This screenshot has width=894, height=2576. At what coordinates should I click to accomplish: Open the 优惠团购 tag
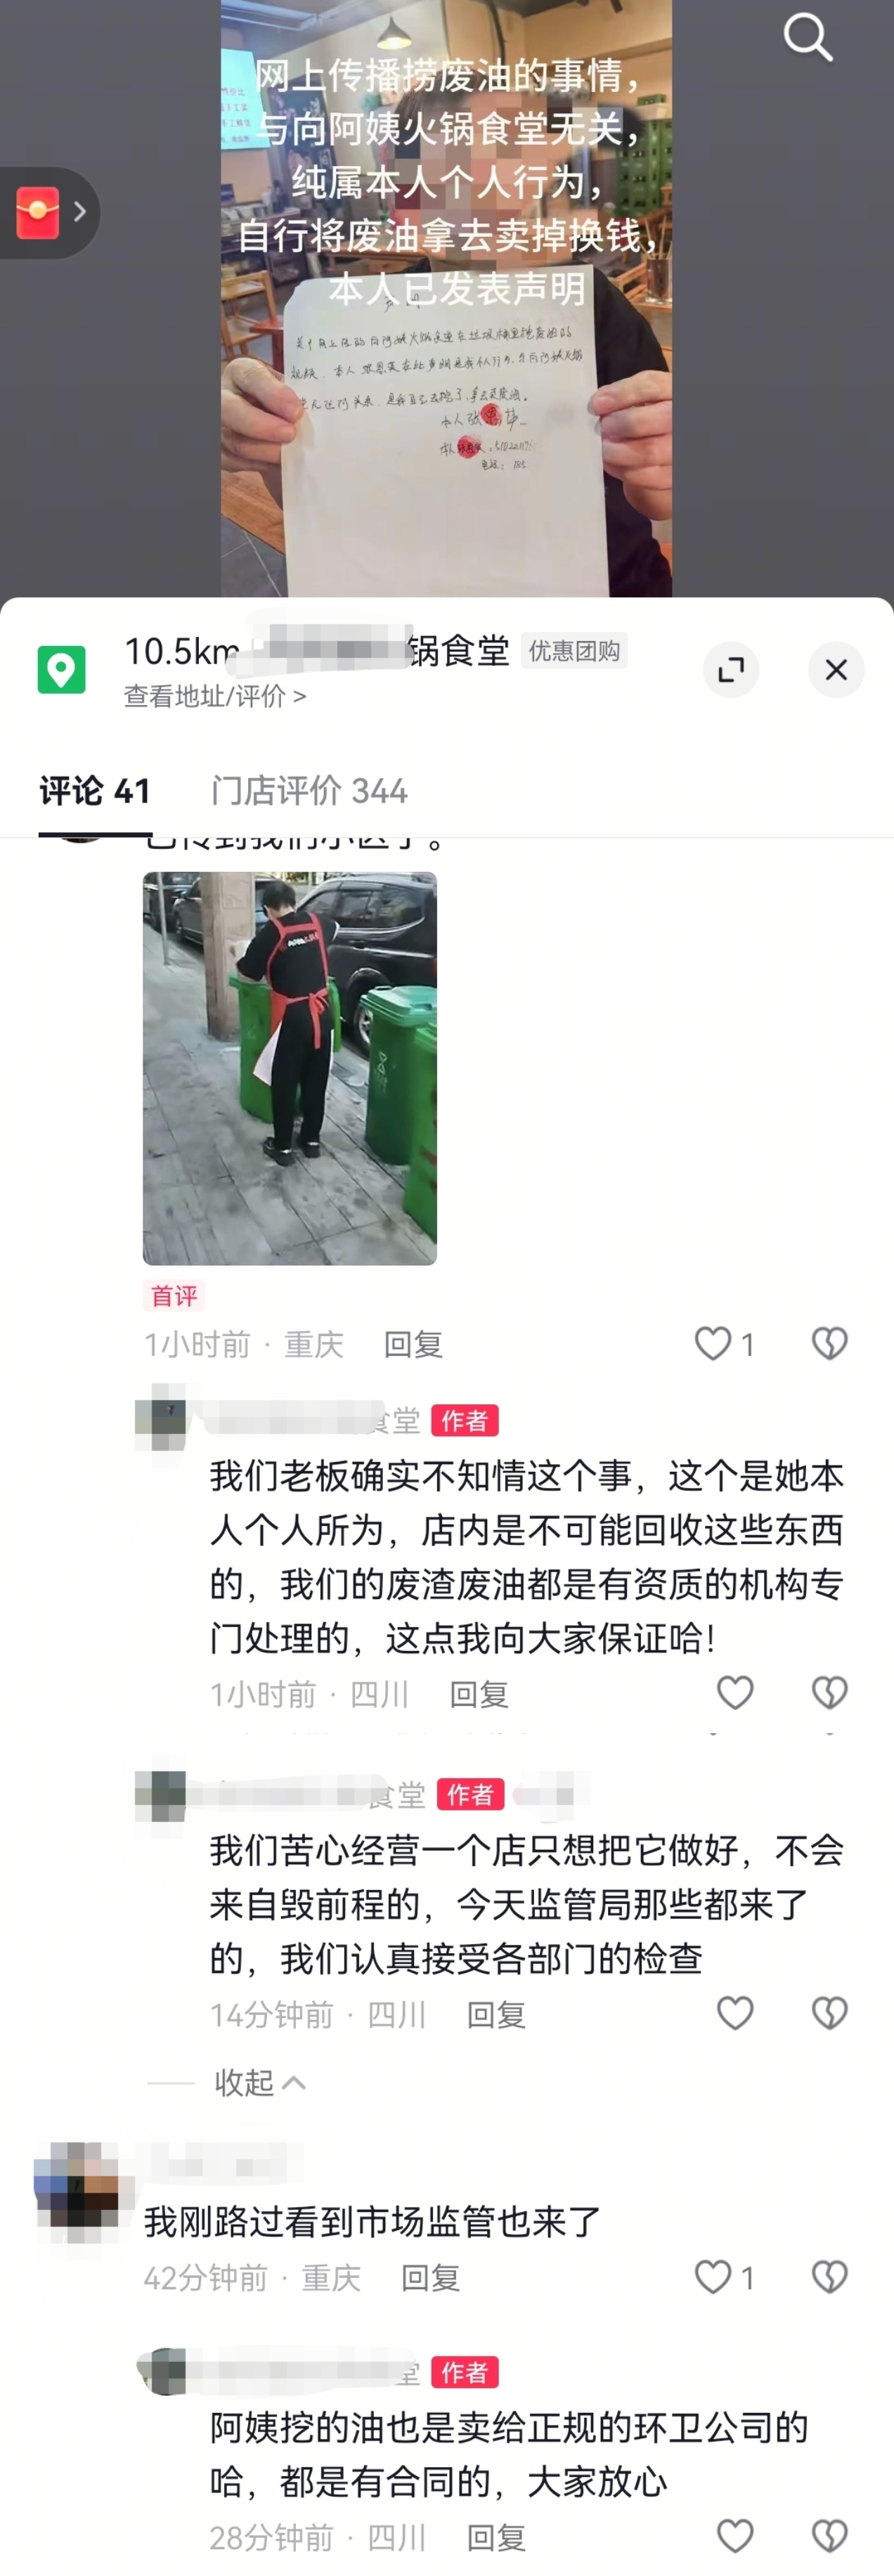point(574,651)
